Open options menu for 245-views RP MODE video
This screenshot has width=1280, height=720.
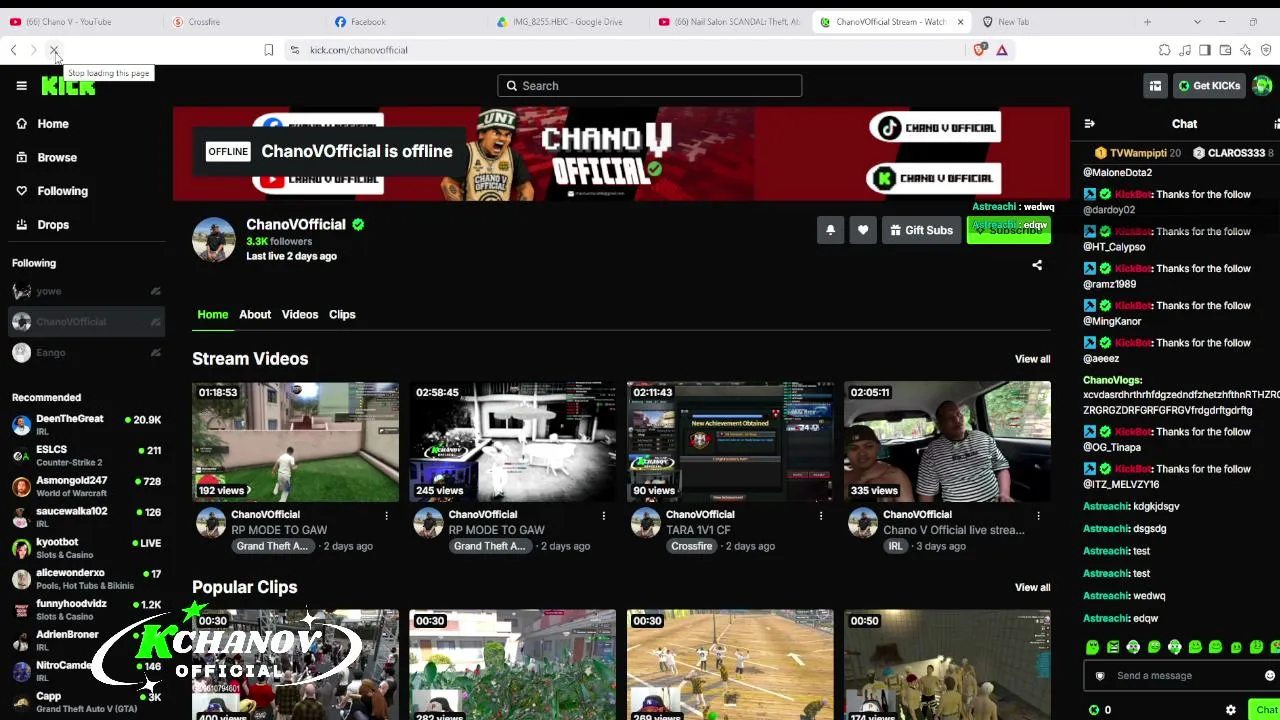pos(603,516)
